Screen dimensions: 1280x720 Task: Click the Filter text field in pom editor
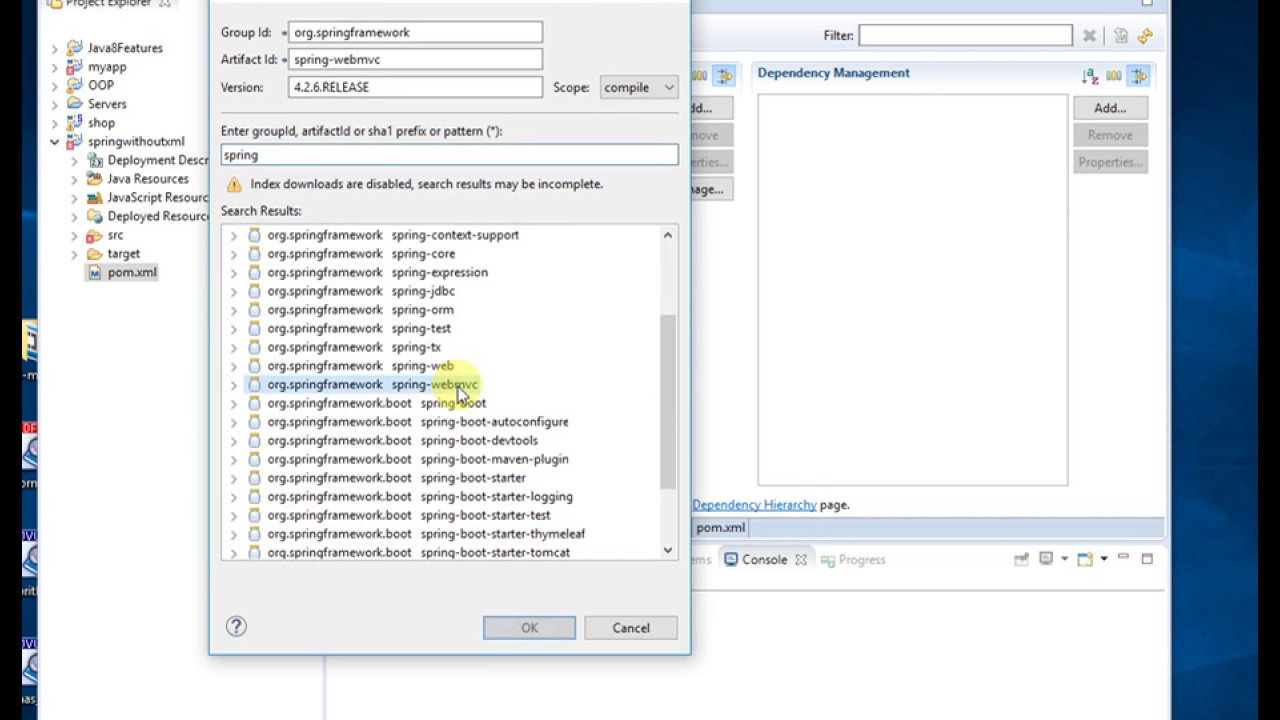tap(965, 35)
